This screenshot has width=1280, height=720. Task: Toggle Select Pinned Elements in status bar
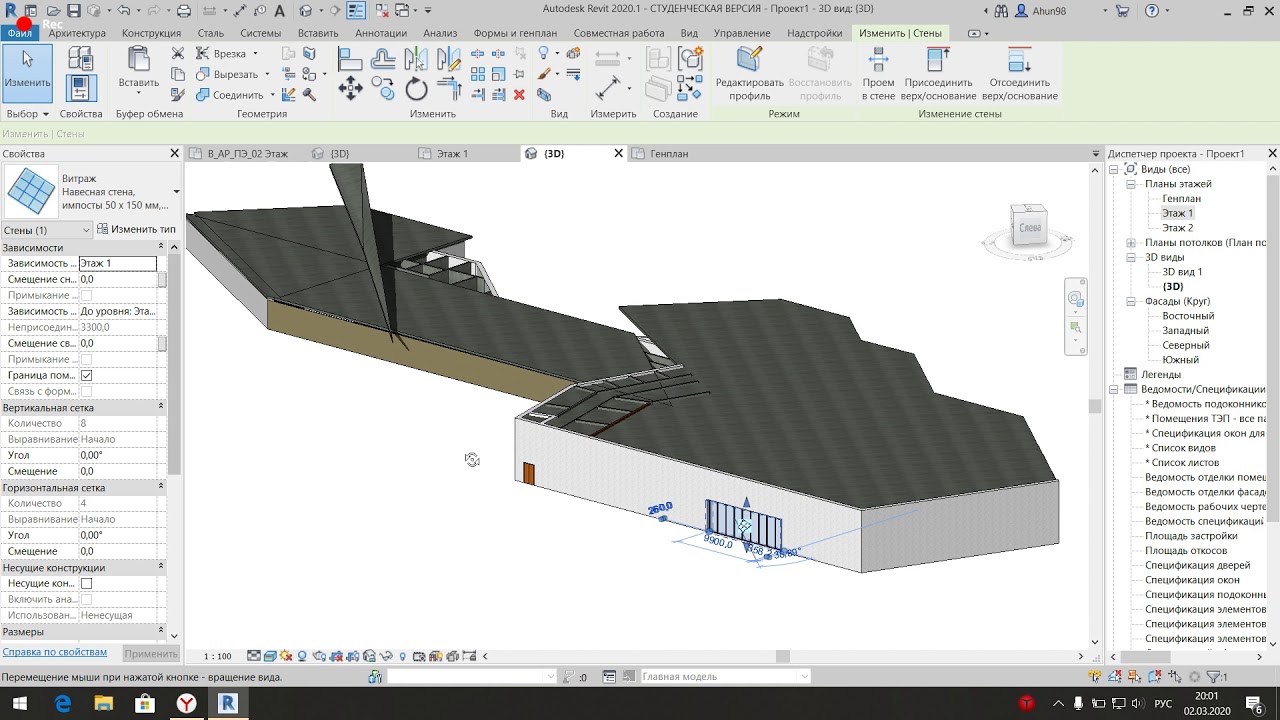tap(1135, 677)
